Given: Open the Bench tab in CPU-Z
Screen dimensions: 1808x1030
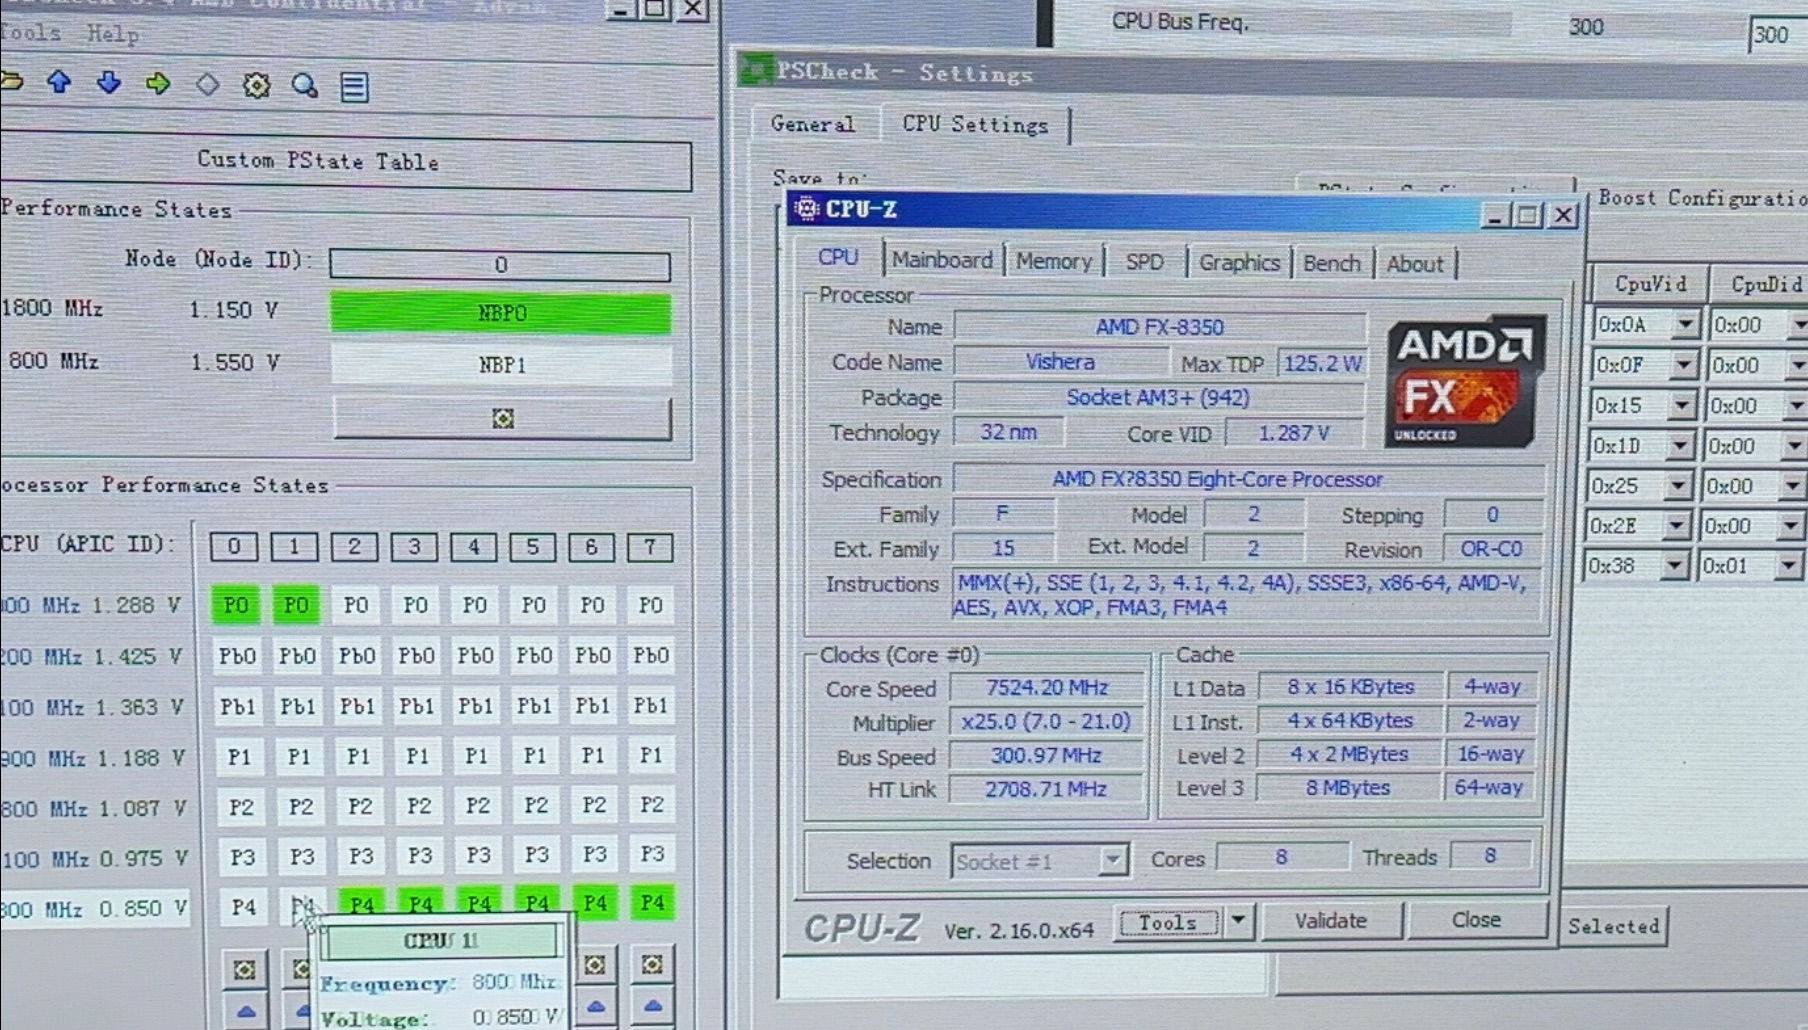Looking at the screenshot, I should coord(1332,264).
